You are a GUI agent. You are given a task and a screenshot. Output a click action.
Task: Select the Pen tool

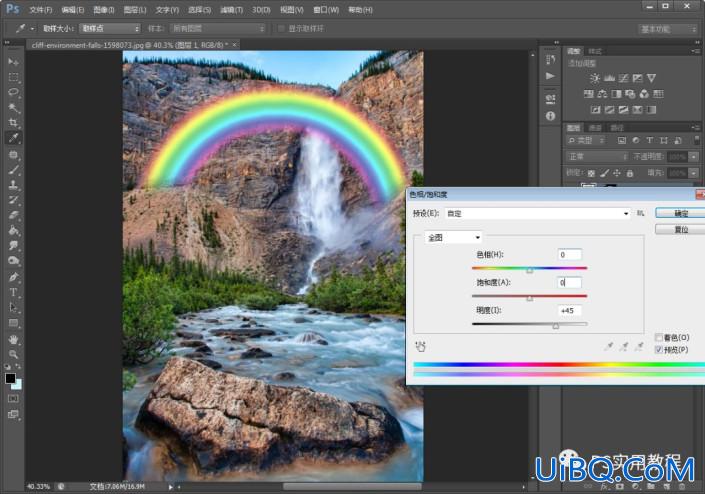coord(13,277)
